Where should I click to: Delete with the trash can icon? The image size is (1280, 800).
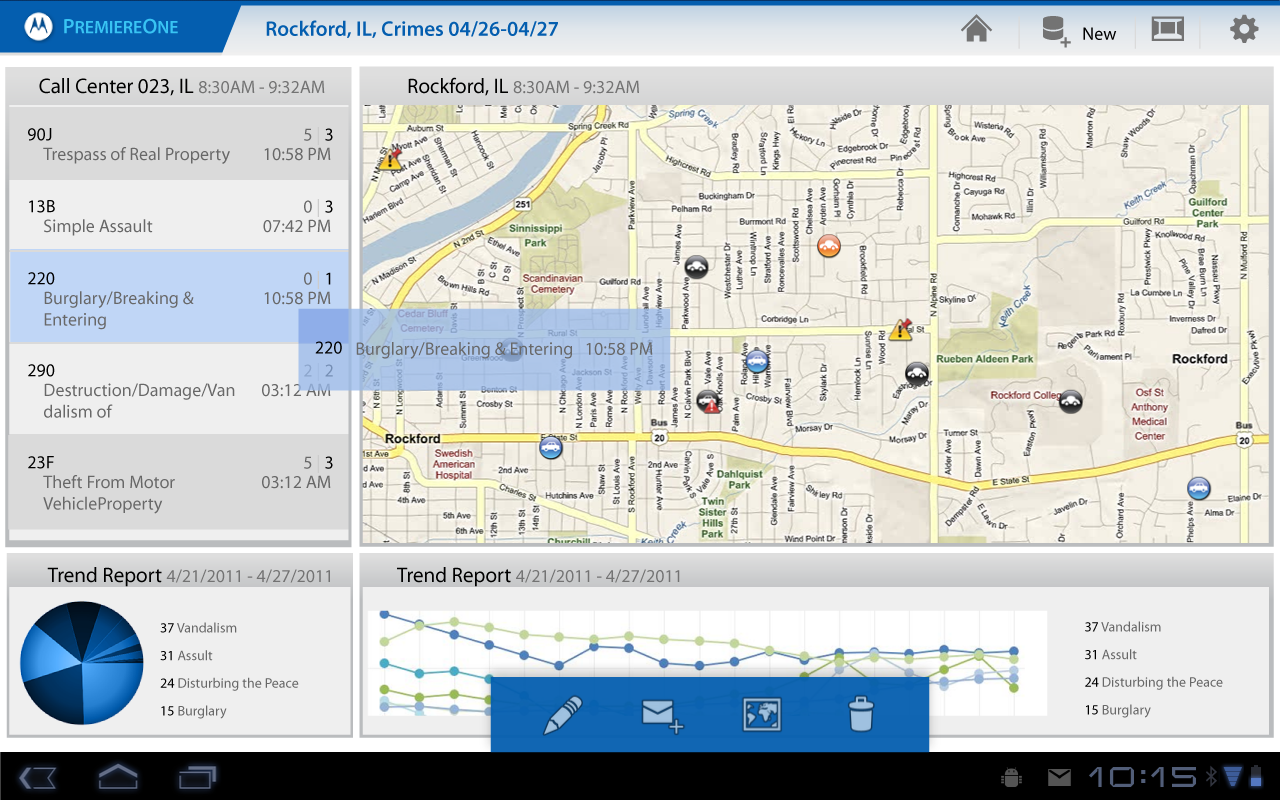click(x=861, y=715)
